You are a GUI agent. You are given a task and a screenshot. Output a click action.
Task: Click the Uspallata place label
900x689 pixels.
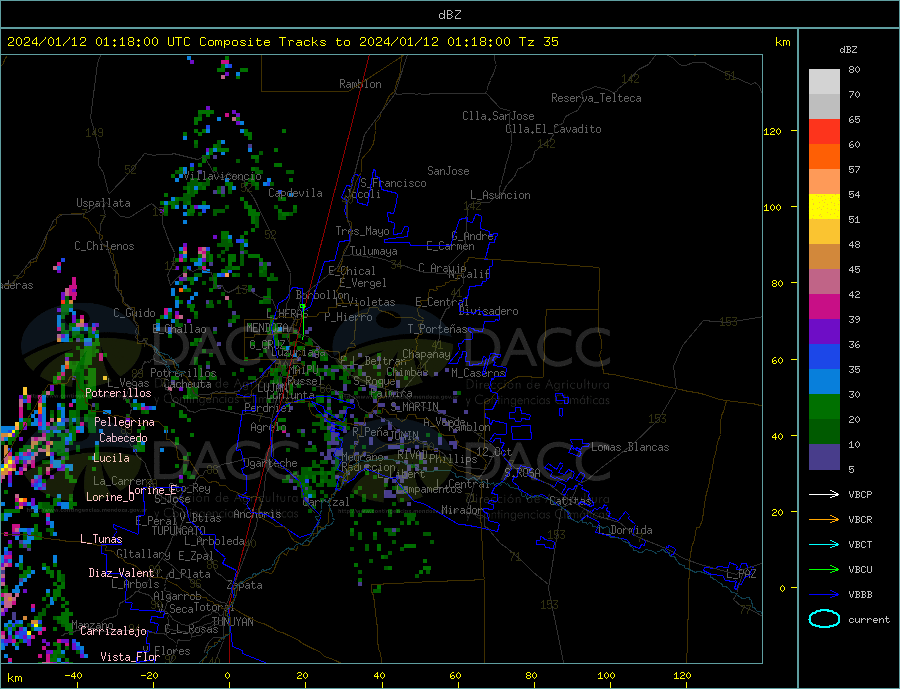tap(103, 203)
